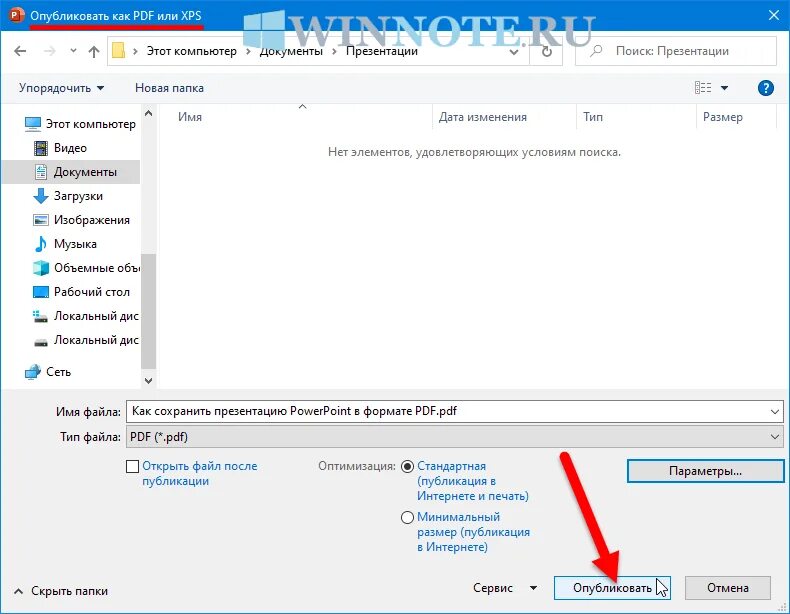
Task: Click the Видео folder icon
Action: click(41, 148)
